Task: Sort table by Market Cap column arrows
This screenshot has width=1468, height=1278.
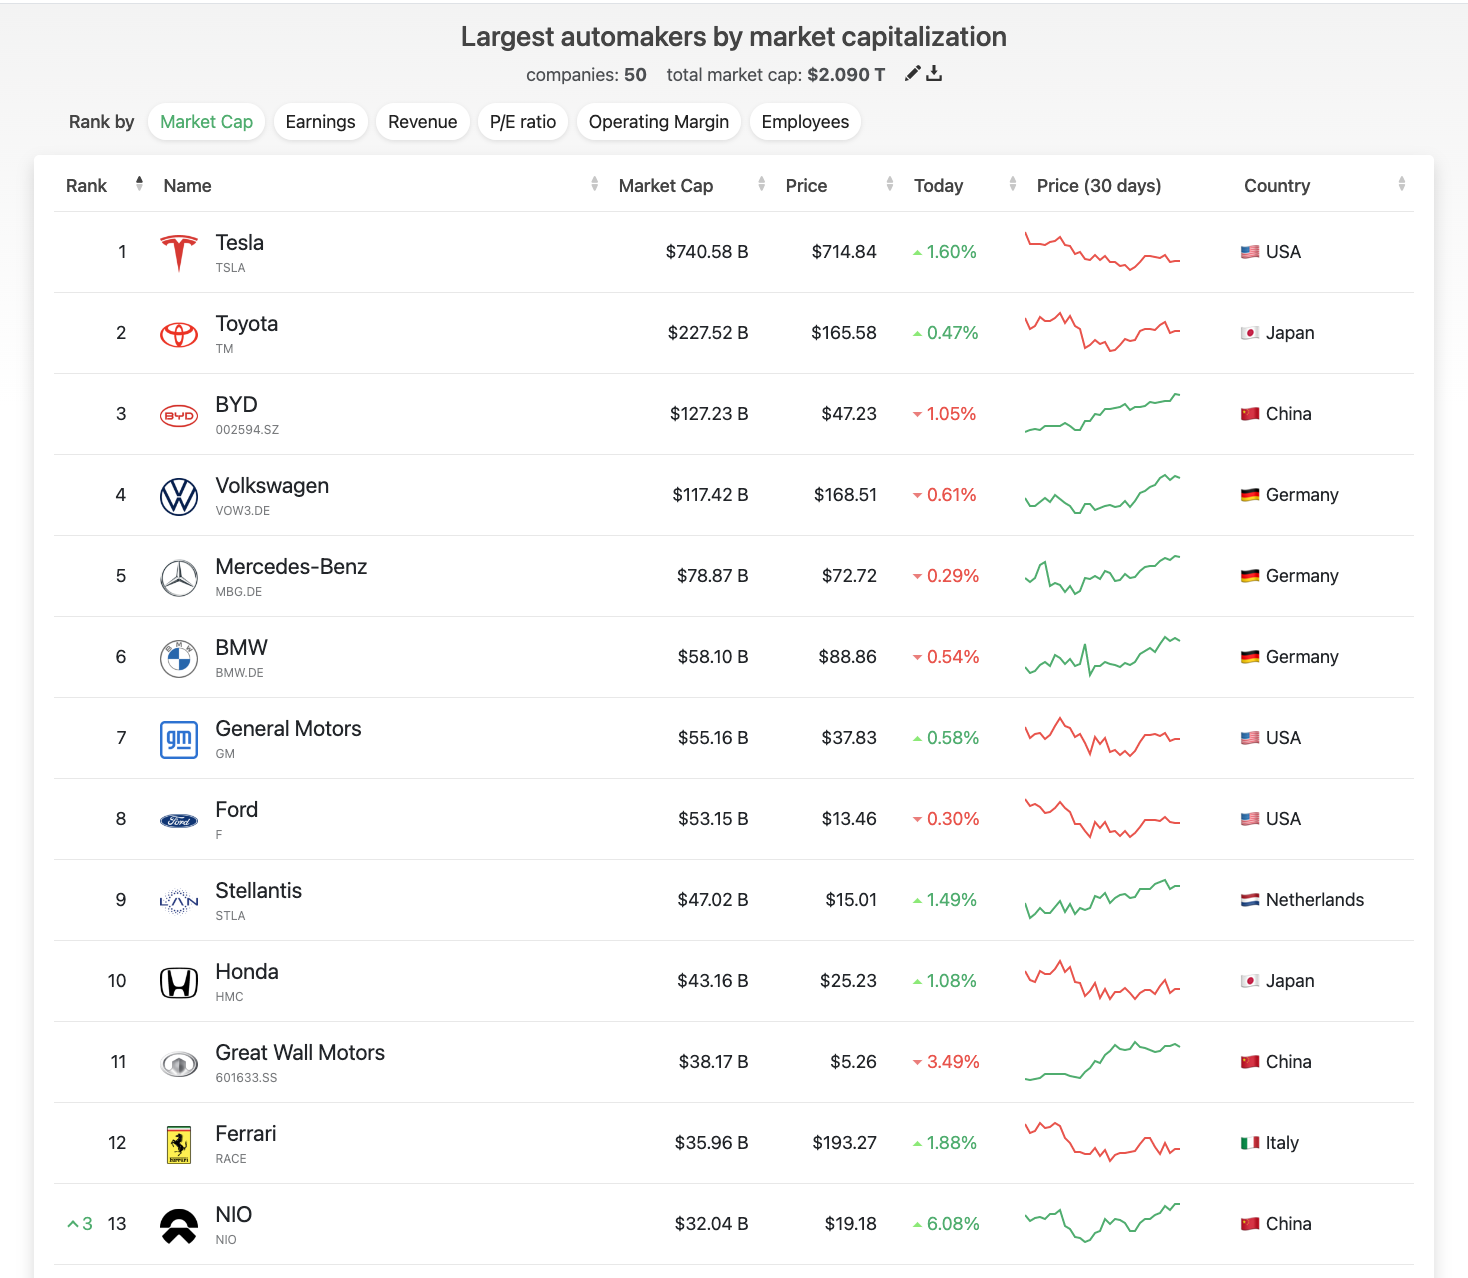Action: tap(761, 184)
